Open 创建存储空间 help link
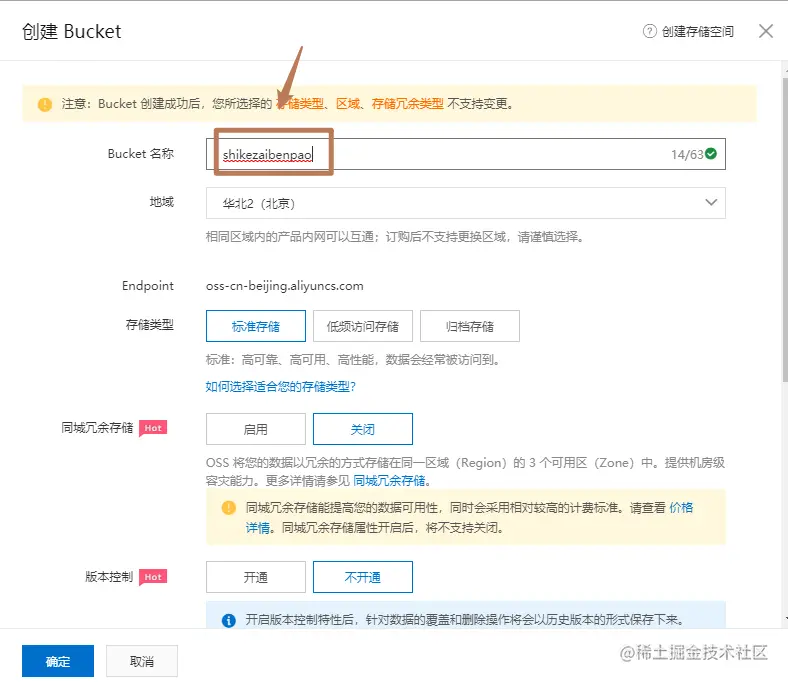The image size is (788, 682). pyautogui.click(x=697, y=32)
